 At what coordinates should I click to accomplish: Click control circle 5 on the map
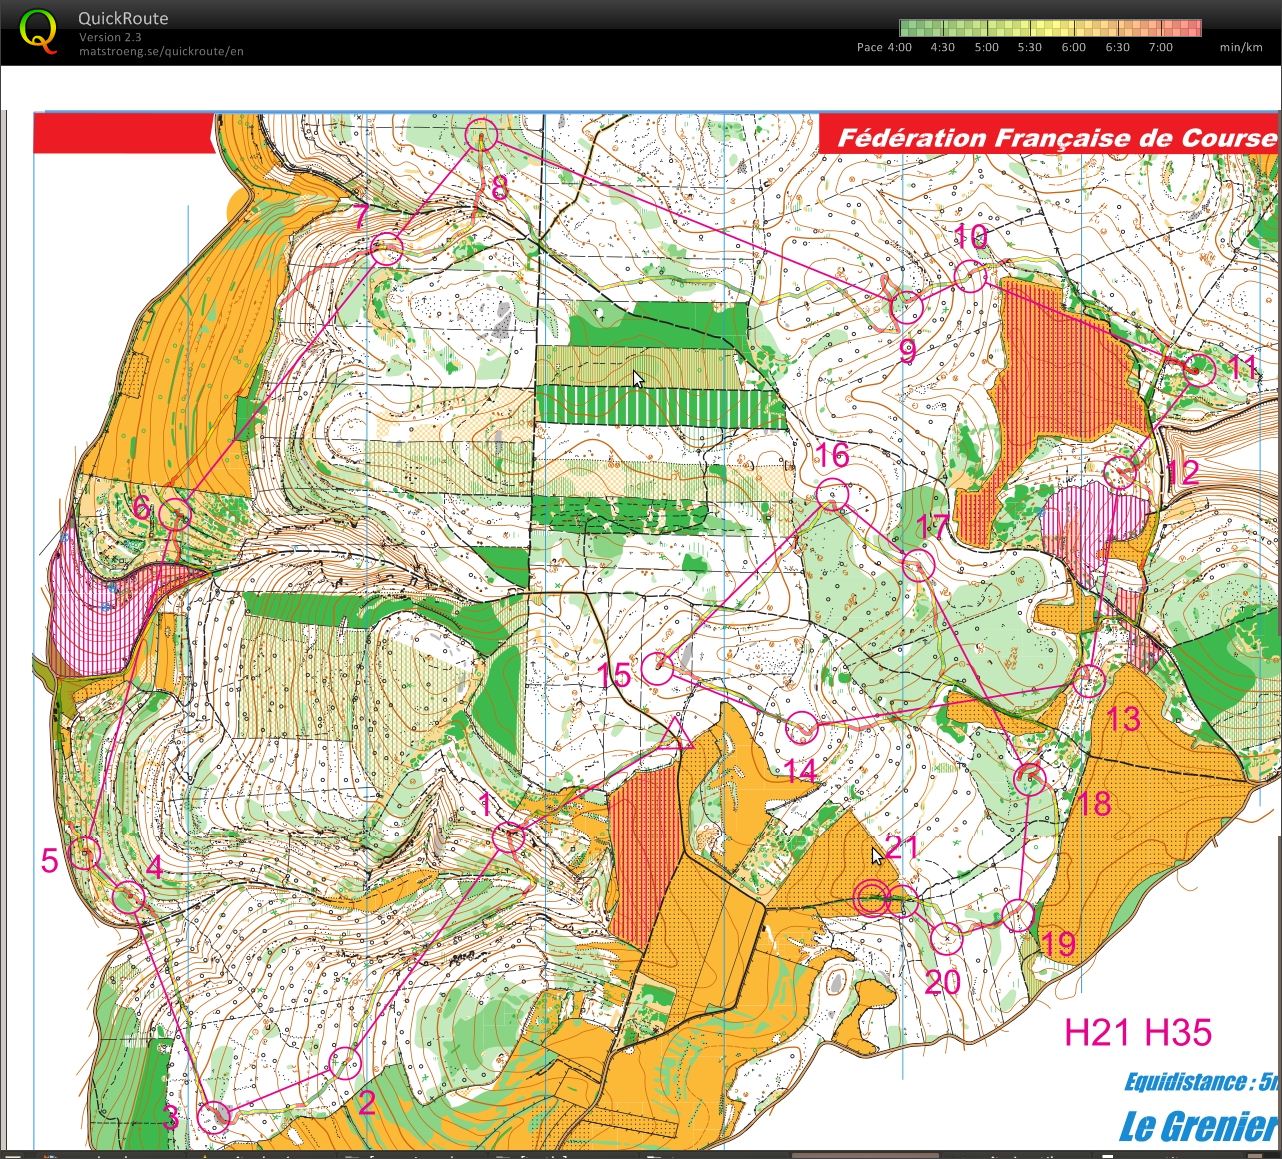click(x=85, y=853)
